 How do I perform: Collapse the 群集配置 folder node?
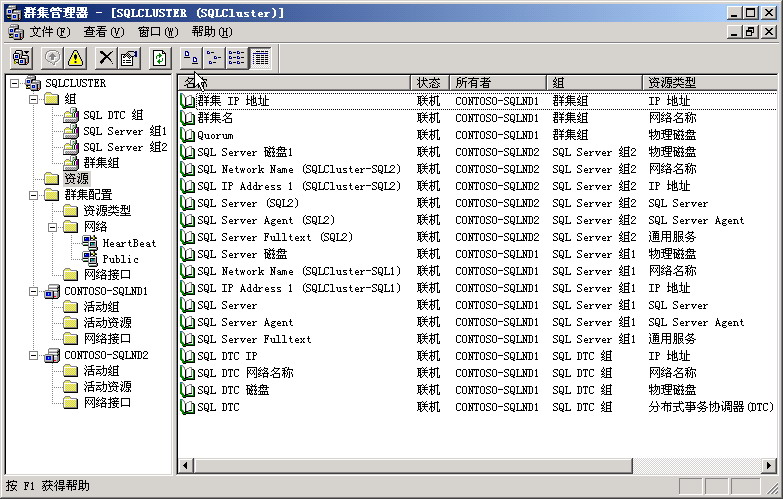click(33, 195)
